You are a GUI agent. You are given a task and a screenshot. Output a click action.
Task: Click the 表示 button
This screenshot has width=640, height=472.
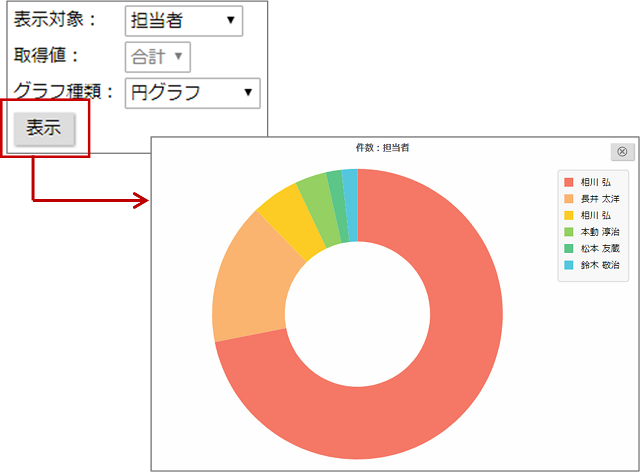point(44,129)
